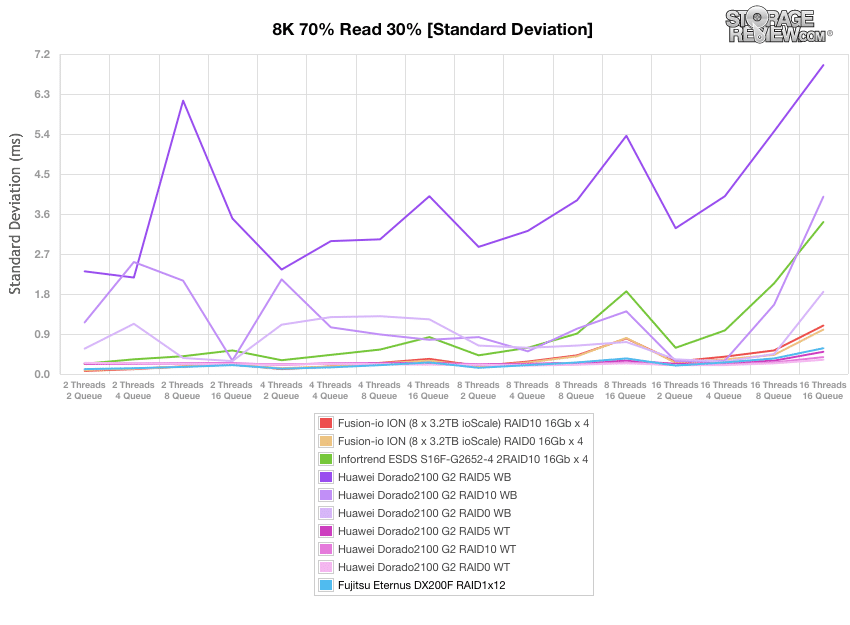This screenshot has width=850, height=625.
Task: Click the Standard Deviation (ms) axis title
Action: click(x=15, y=214)
